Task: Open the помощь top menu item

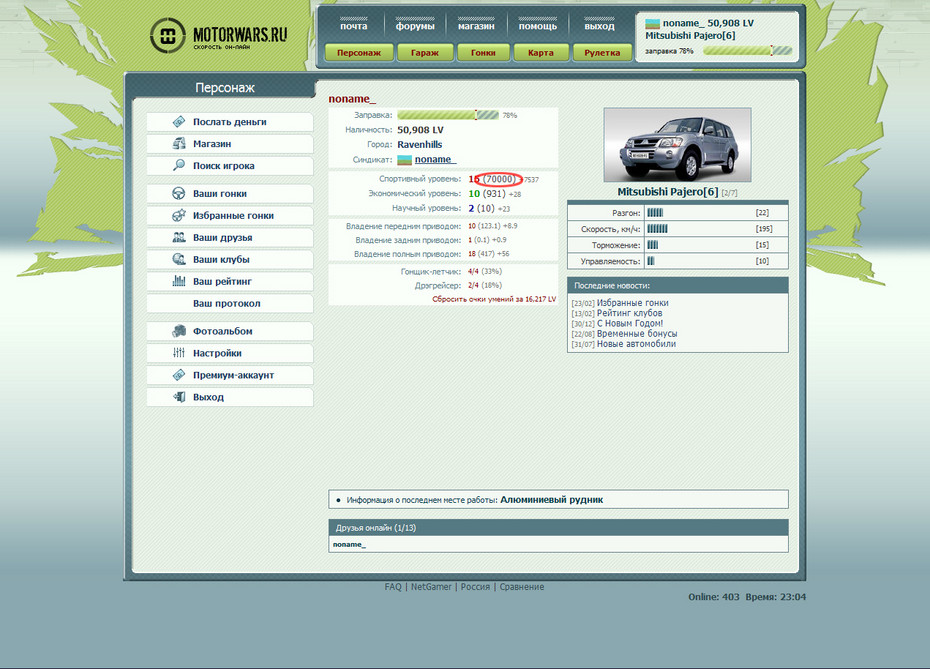Action: tap(537, 26)
